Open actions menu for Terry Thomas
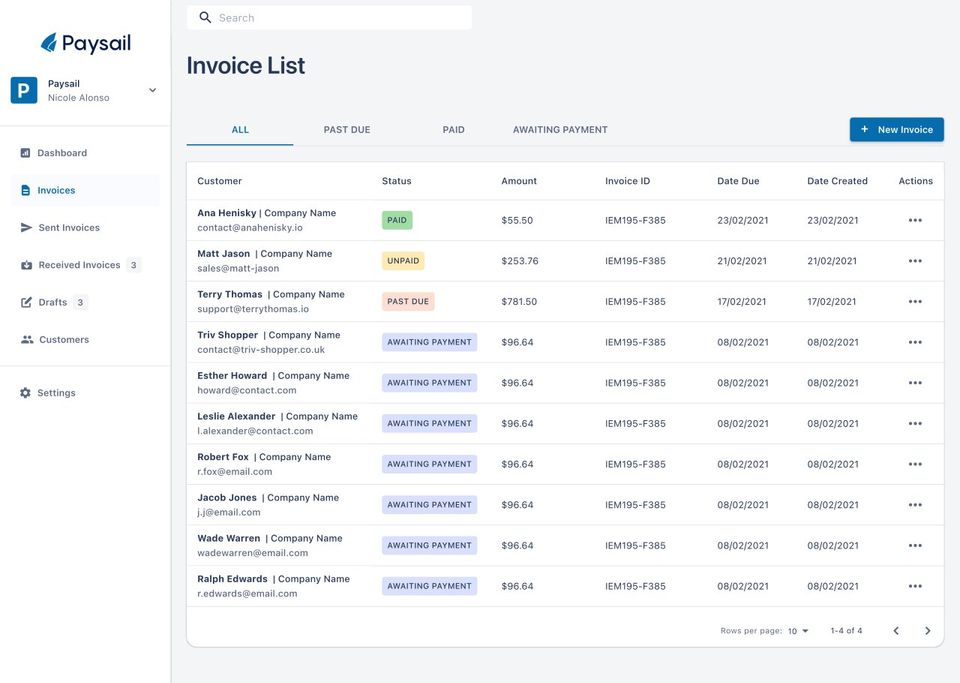The width and height of the screenshot is (960, 683). tap(915, 302)
